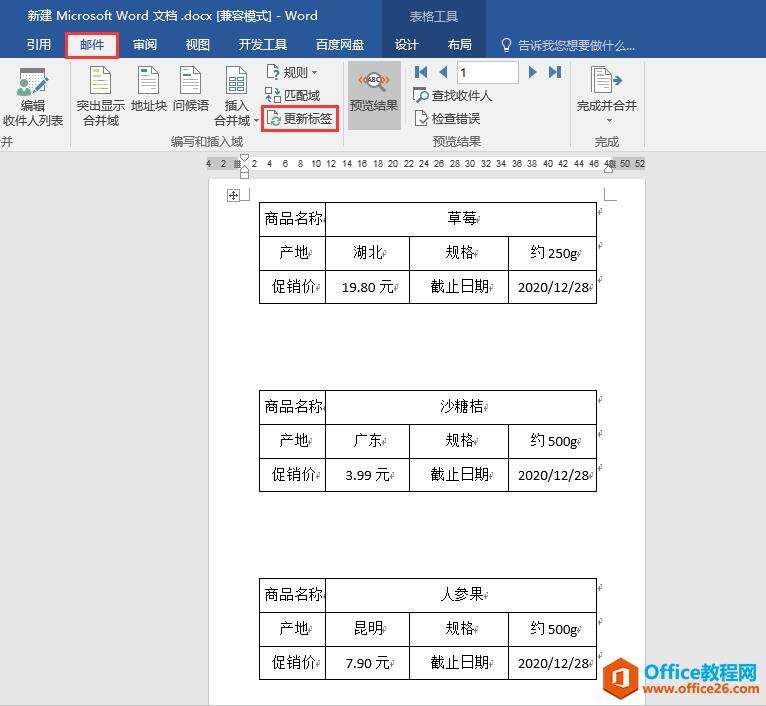
Task: Go to next record
Action: coord(532,72)
